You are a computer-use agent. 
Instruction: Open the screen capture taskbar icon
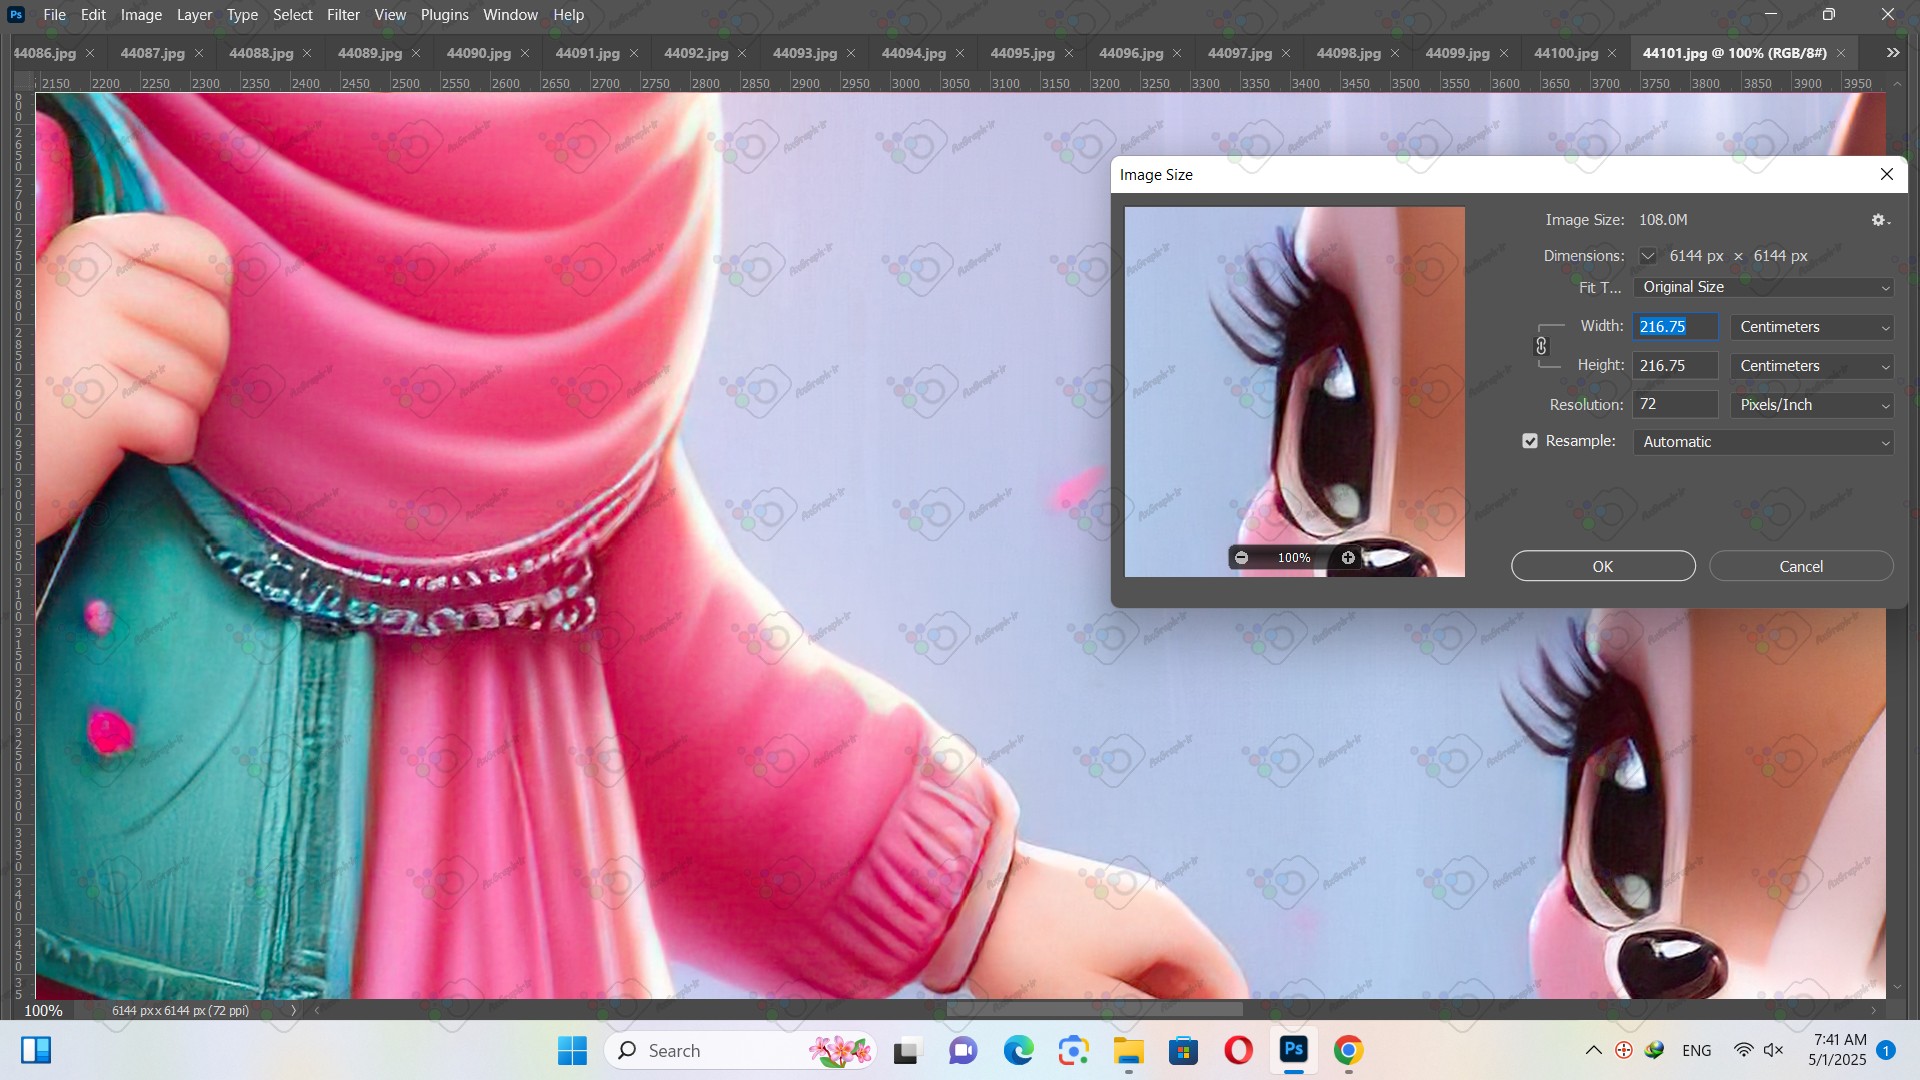[1074, 1050]
